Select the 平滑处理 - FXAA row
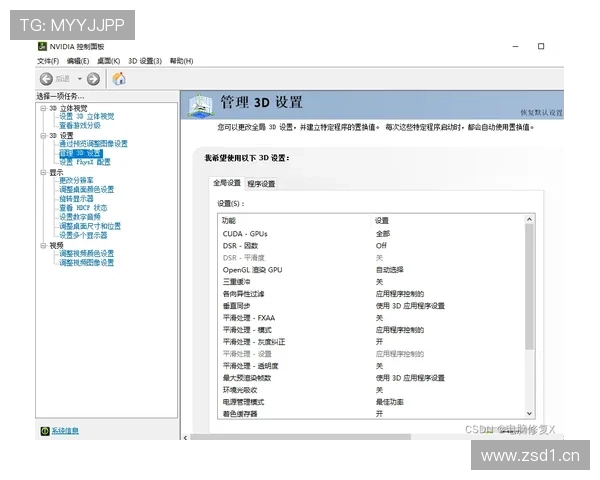Image resolution: width=600 pixels, height=480 pixels. [x=371, y=318]
